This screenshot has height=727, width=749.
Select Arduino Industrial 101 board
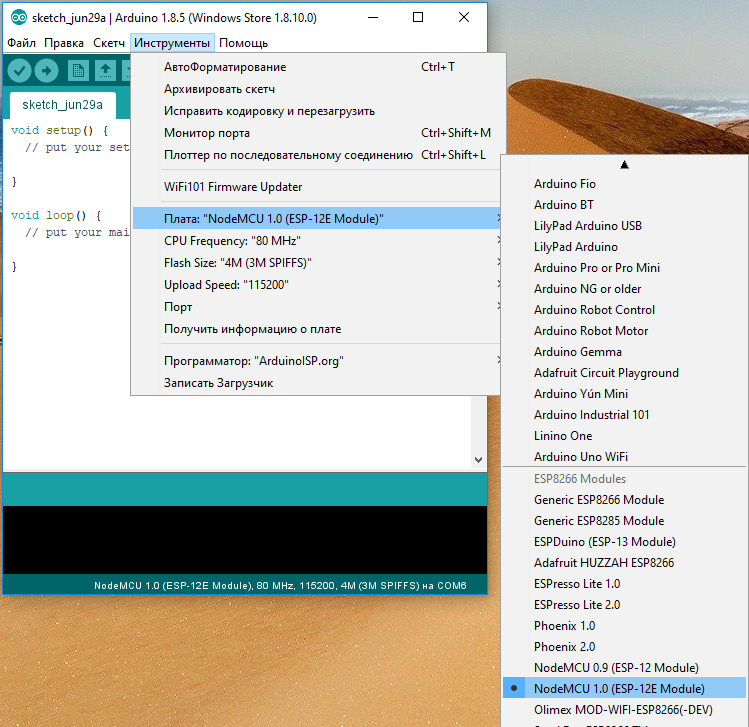click(624, 415)
